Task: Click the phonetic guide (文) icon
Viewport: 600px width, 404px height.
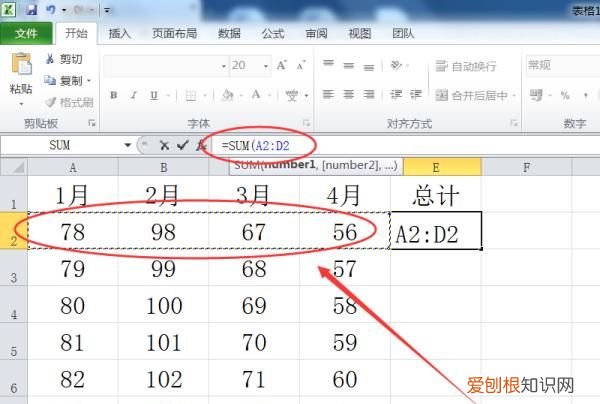Action: click(292, 95)
